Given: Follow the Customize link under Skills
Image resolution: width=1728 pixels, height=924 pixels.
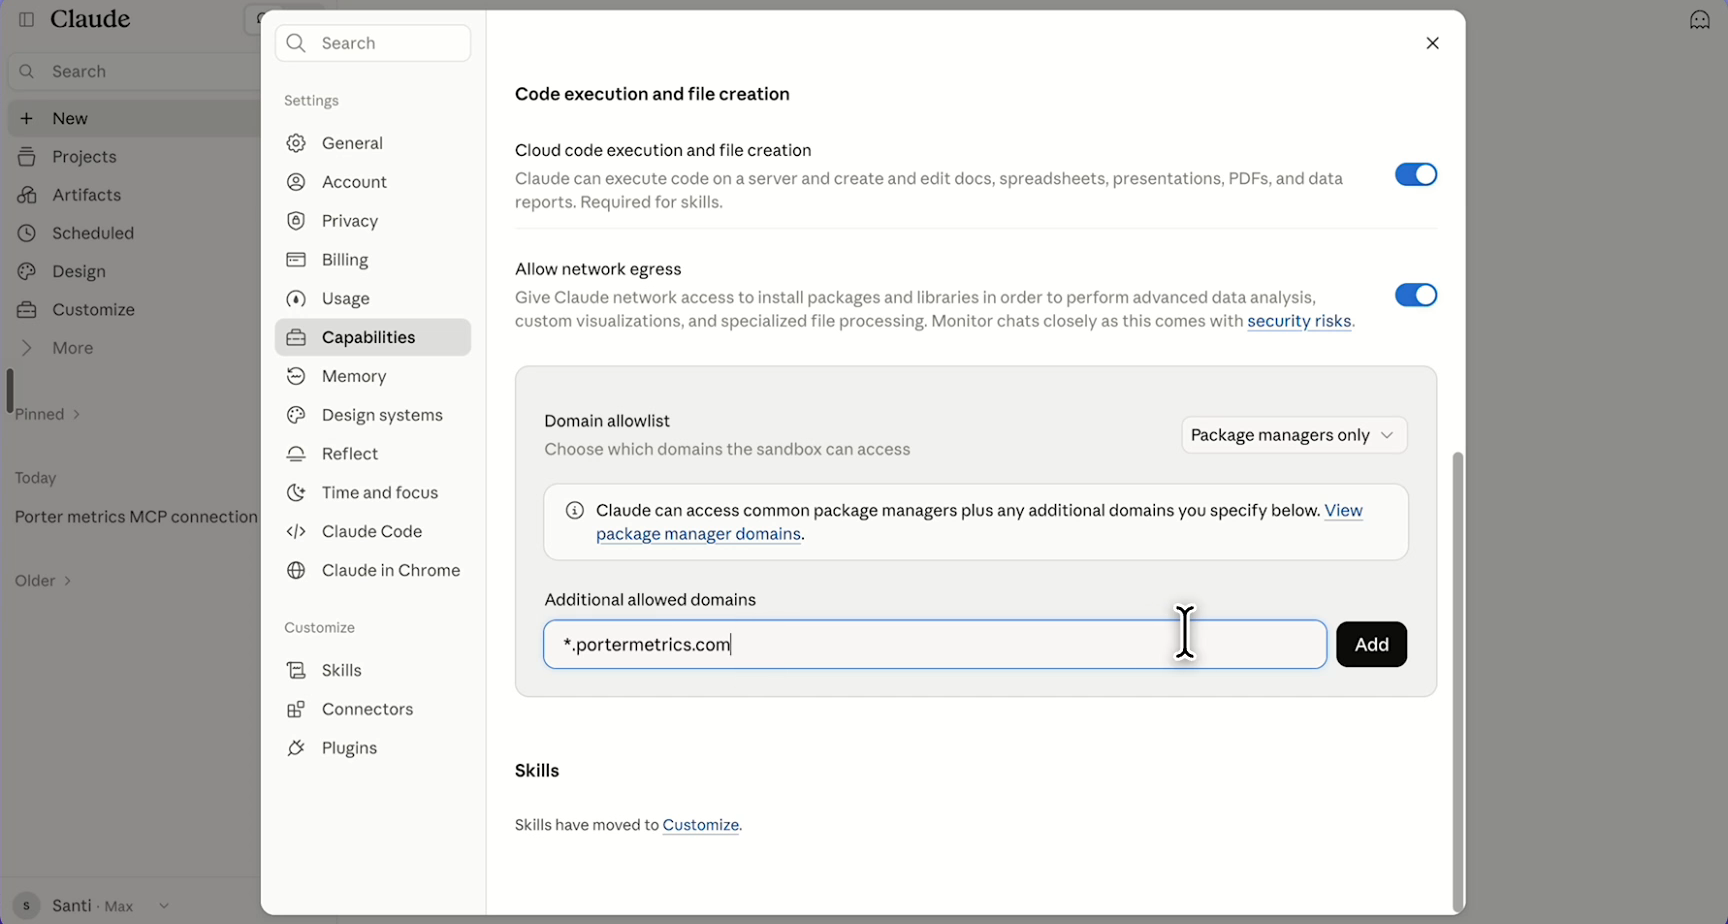Looking at the screenshot, I should pyautogui.click(x=700, y=826).
